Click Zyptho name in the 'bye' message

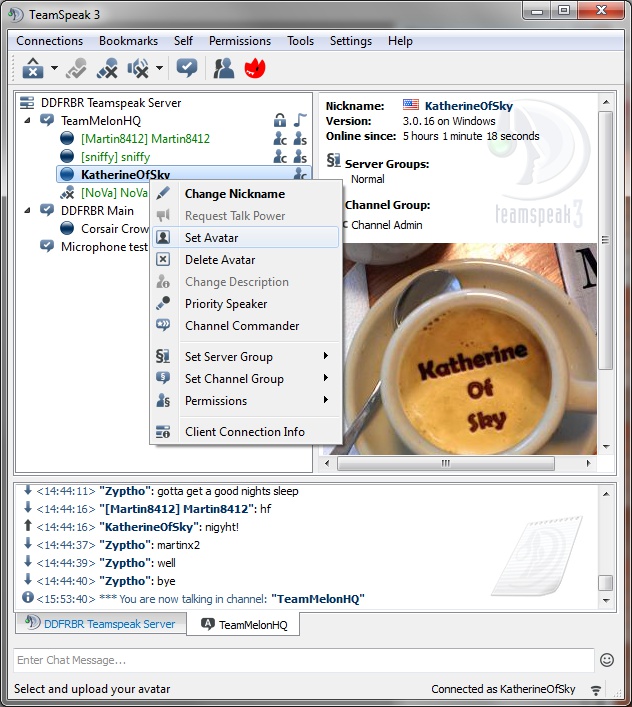point(125,581)
